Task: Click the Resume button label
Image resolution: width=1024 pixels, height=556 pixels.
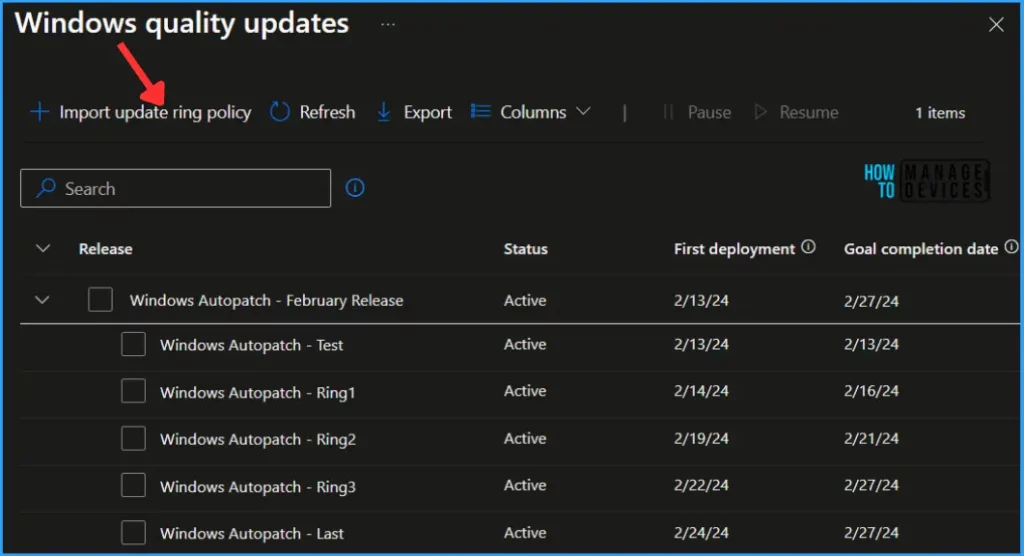Action: pyautogui.click(x=808, y=112)
